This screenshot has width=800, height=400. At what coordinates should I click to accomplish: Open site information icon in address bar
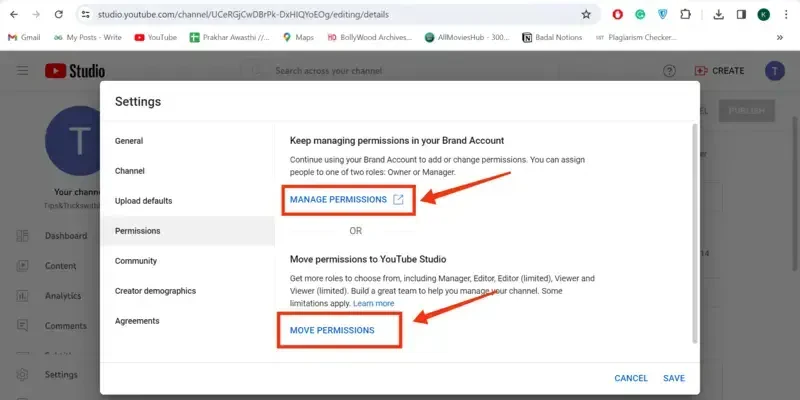[86, 15]
